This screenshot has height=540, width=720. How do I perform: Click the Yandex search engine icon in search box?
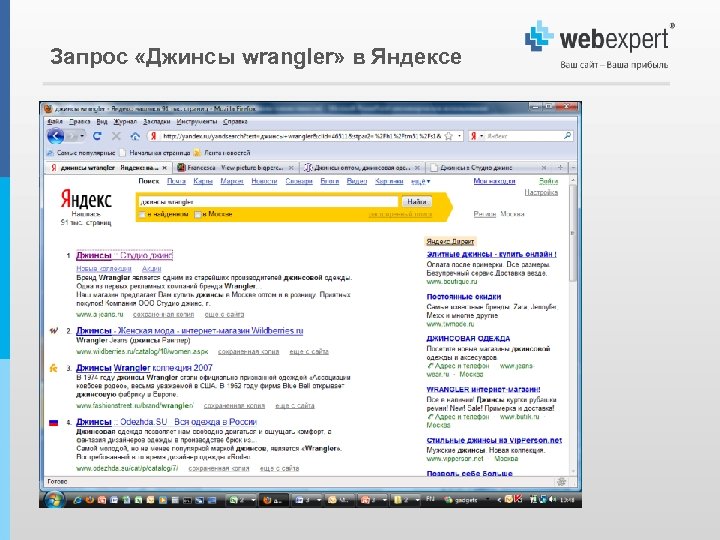[473, 136]
